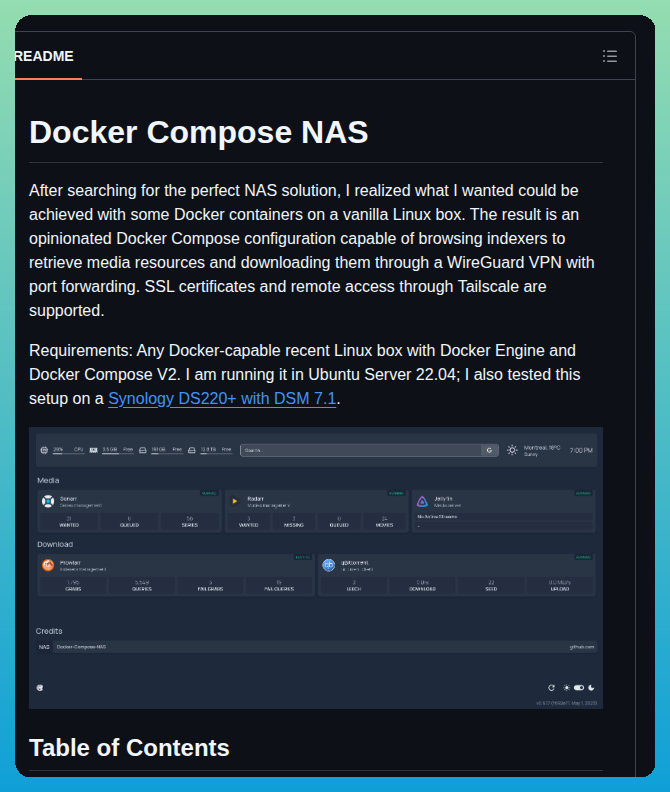
Task: Click Prowlarr's GRABS stat box
Action: 73,585
